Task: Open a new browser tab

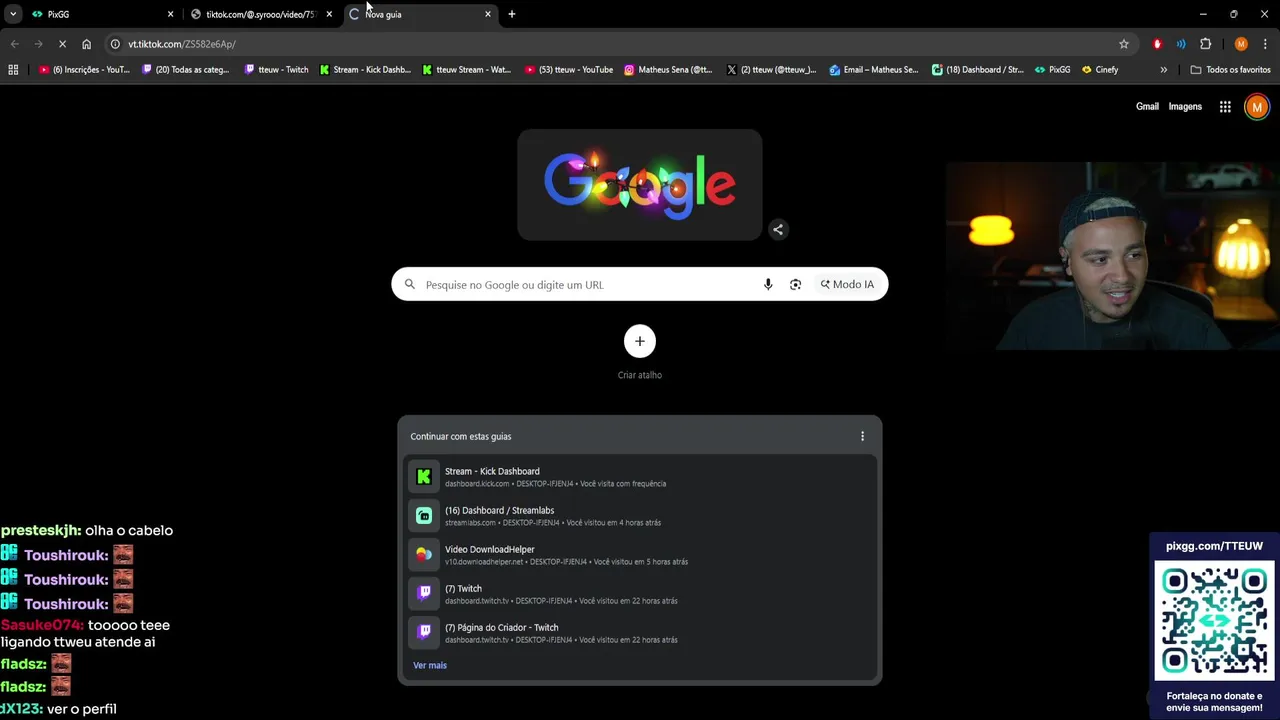Action: coord(512,14)
